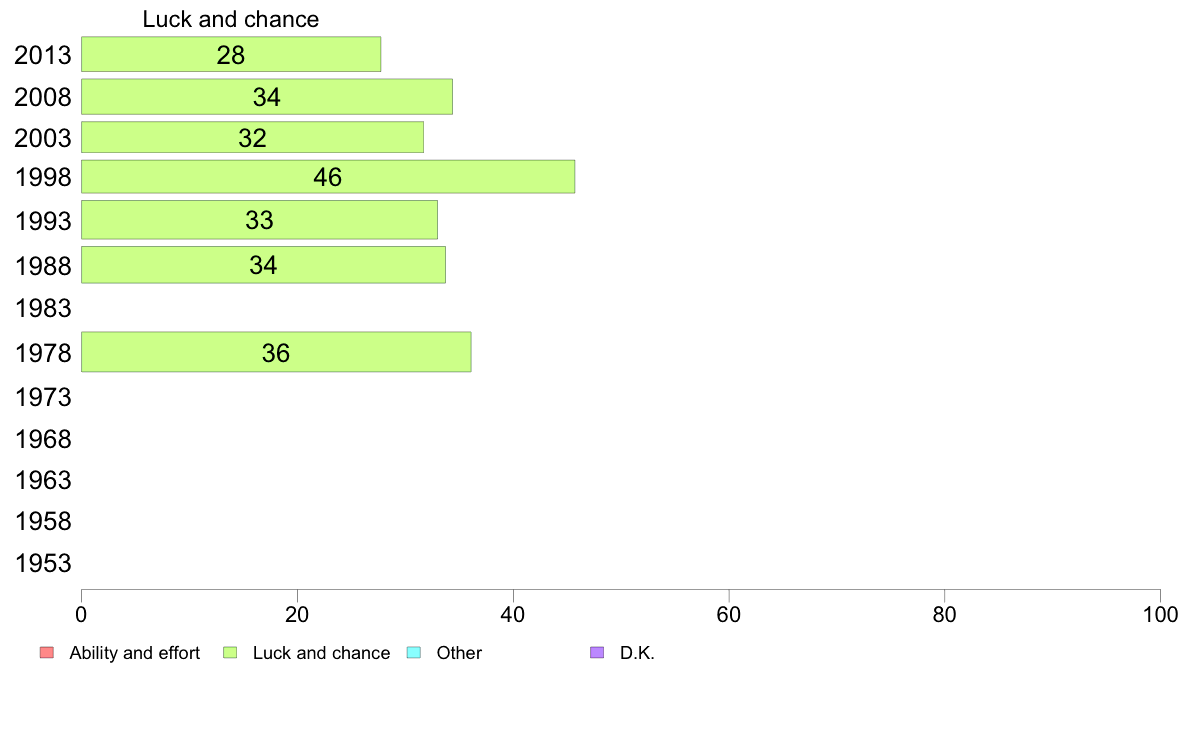Click the red Ability and effort legend swatch
The height and width of the screenshot is (736, 1188).
click(x=47, y=653)
